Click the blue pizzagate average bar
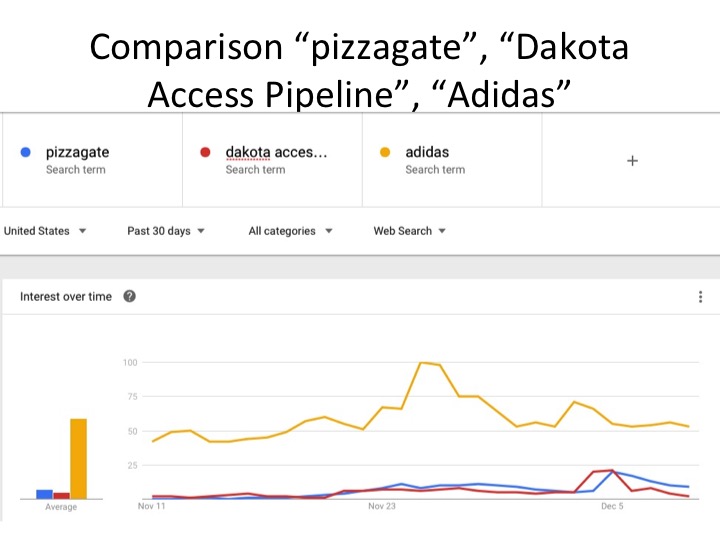Viewport: 720px width, 540px height. [x=44, y=493]
